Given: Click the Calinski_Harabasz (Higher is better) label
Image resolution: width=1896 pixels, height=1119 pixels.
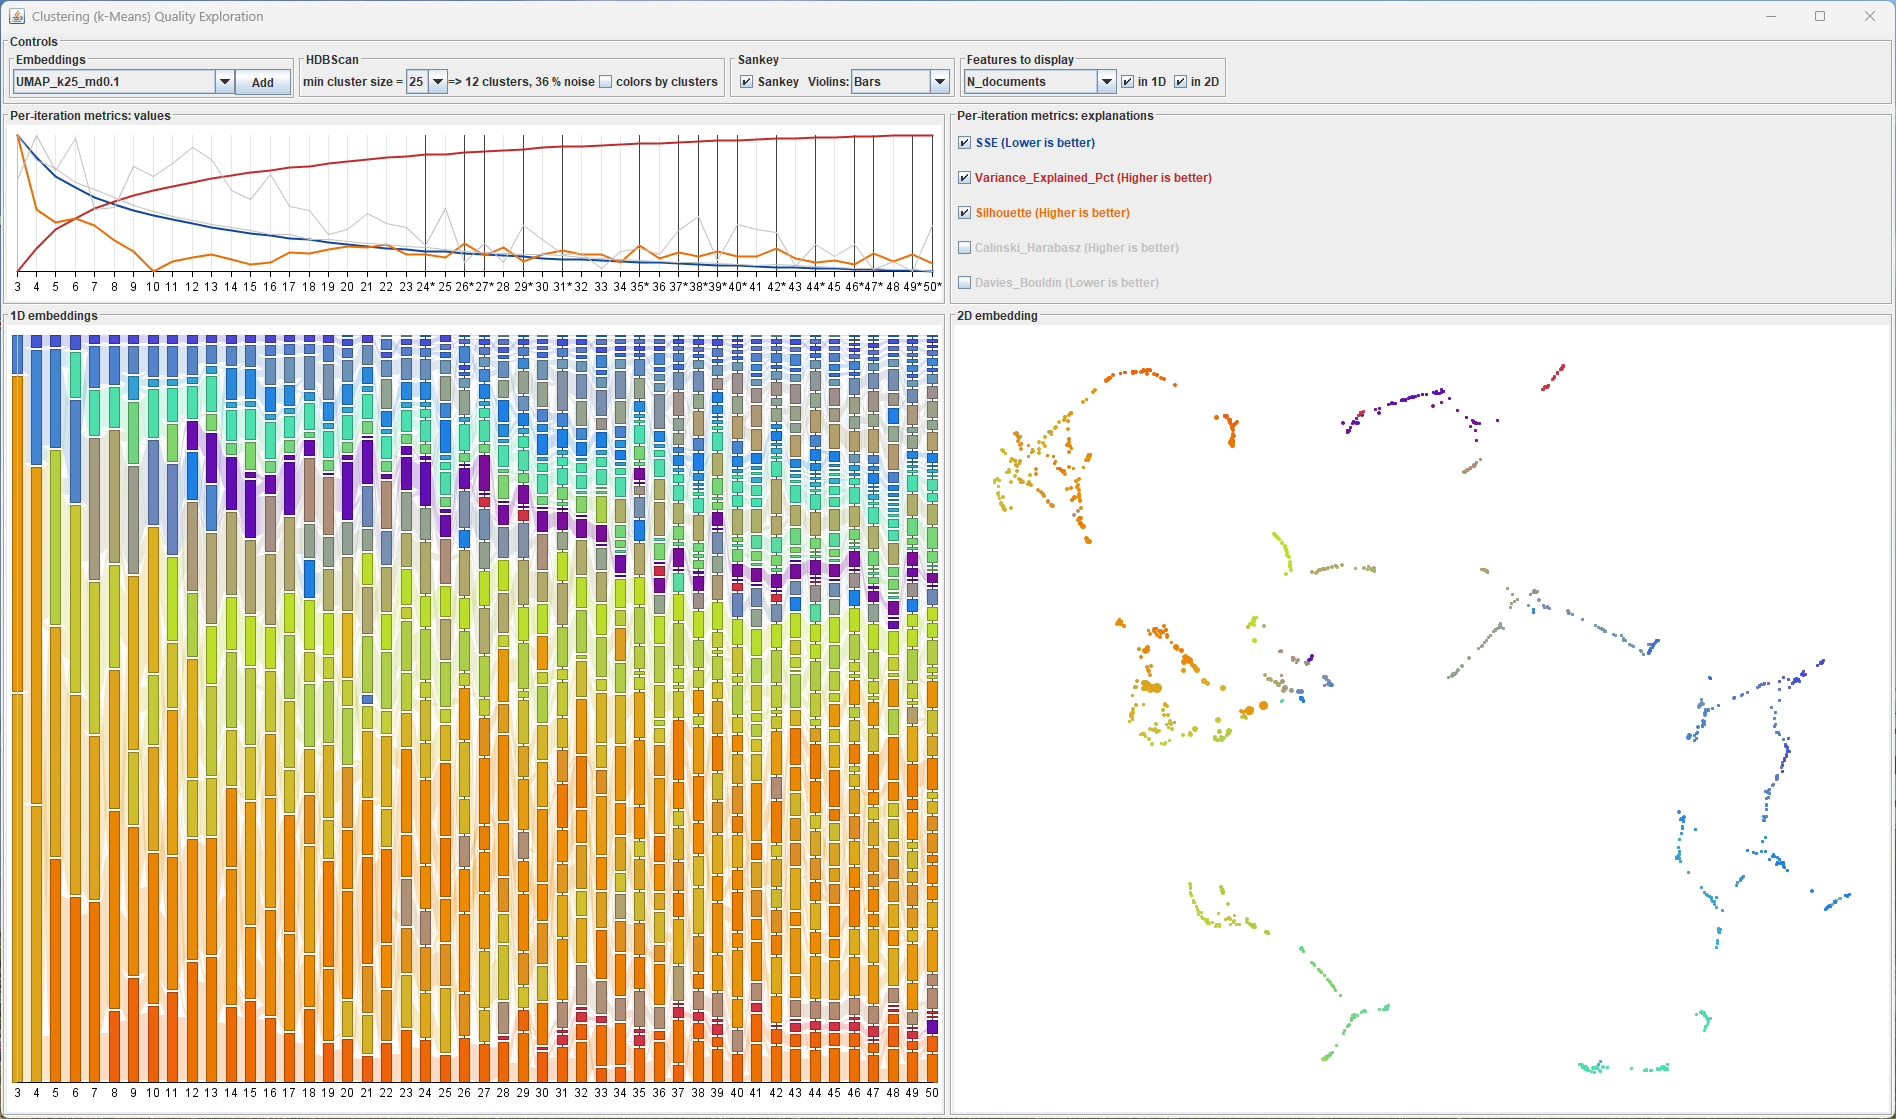Looking at the screenshot, I should (1077, 248).
